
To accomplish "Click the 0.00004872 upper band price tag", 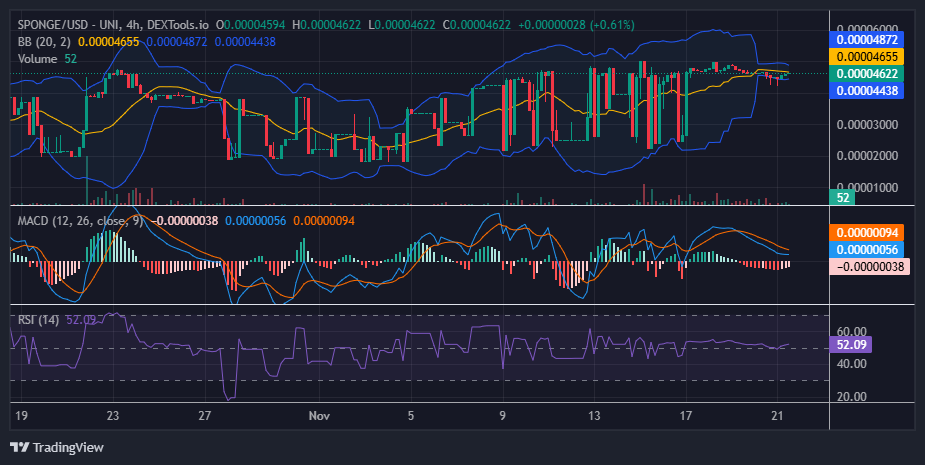I will pos(867,40).
